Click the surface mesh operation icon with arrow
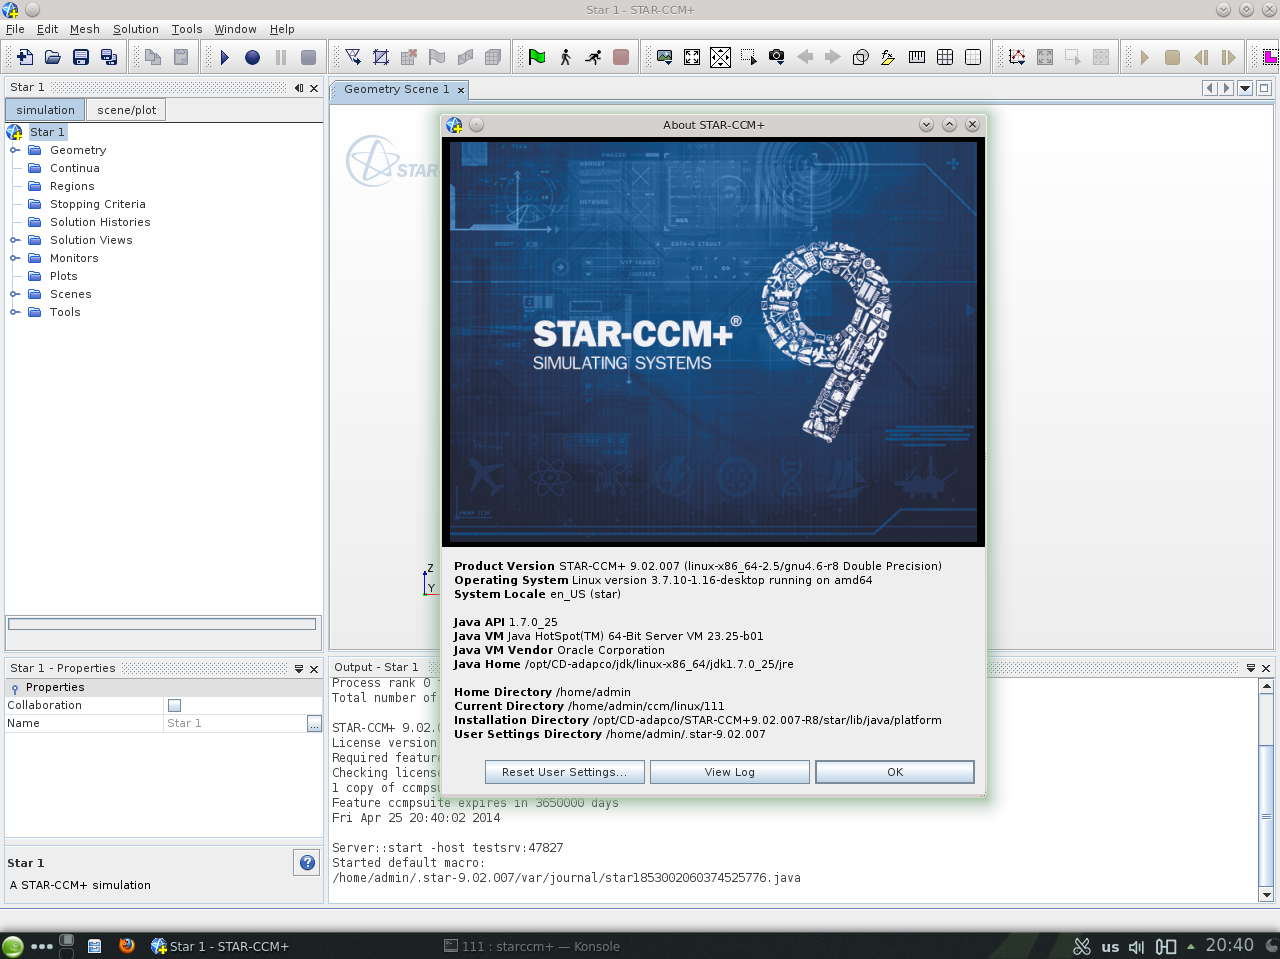 (353, 57)
